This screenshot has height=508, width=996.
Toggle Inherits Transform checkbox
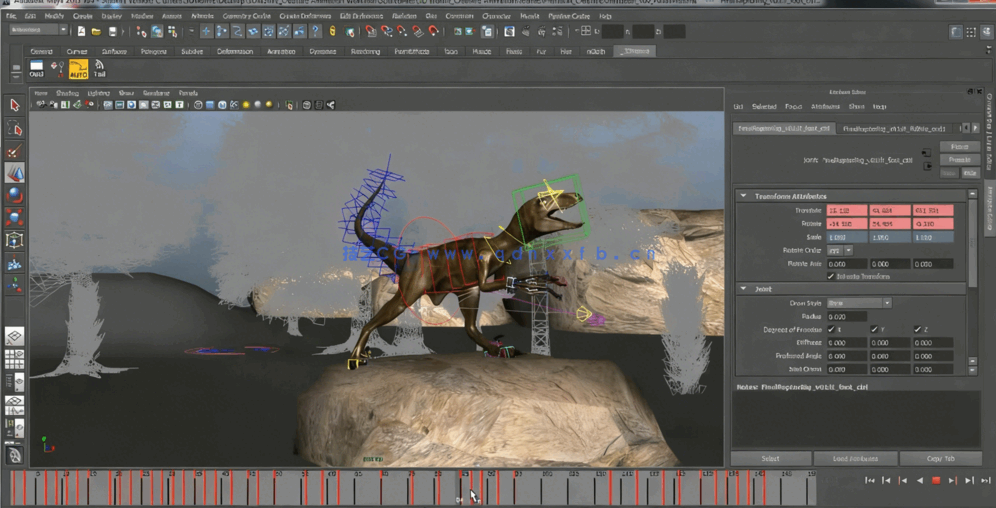tap(831, 277)
